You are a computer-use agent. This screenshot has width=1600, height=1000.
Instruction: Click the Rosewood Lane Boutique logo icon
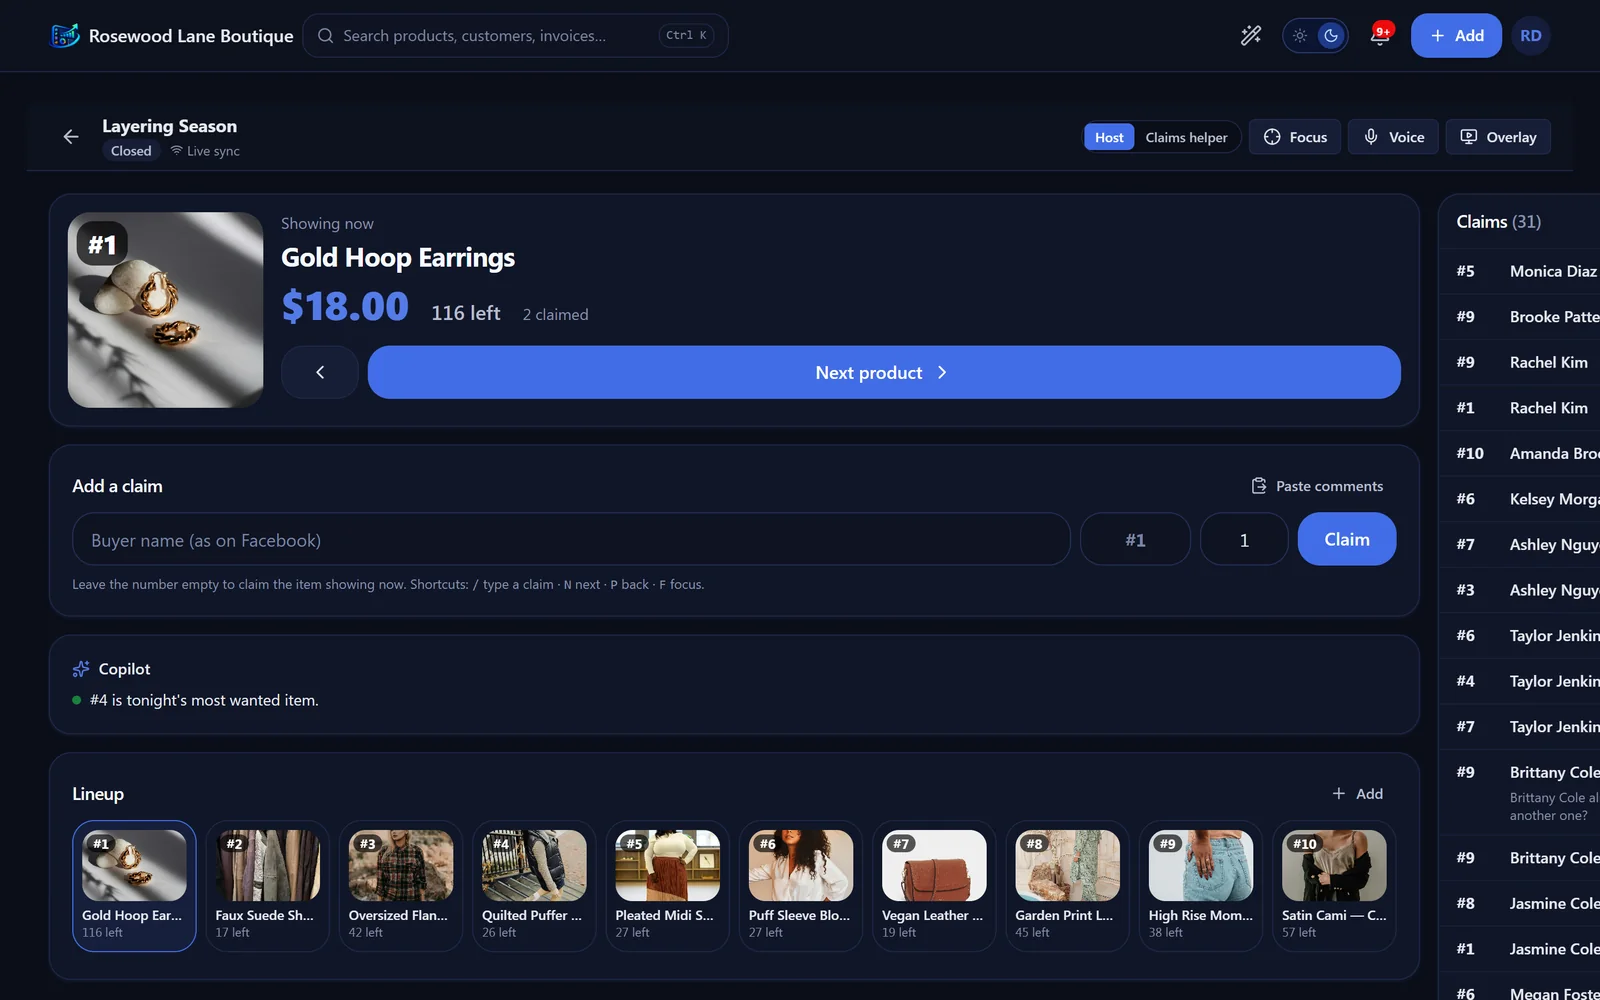pos(65,36)
